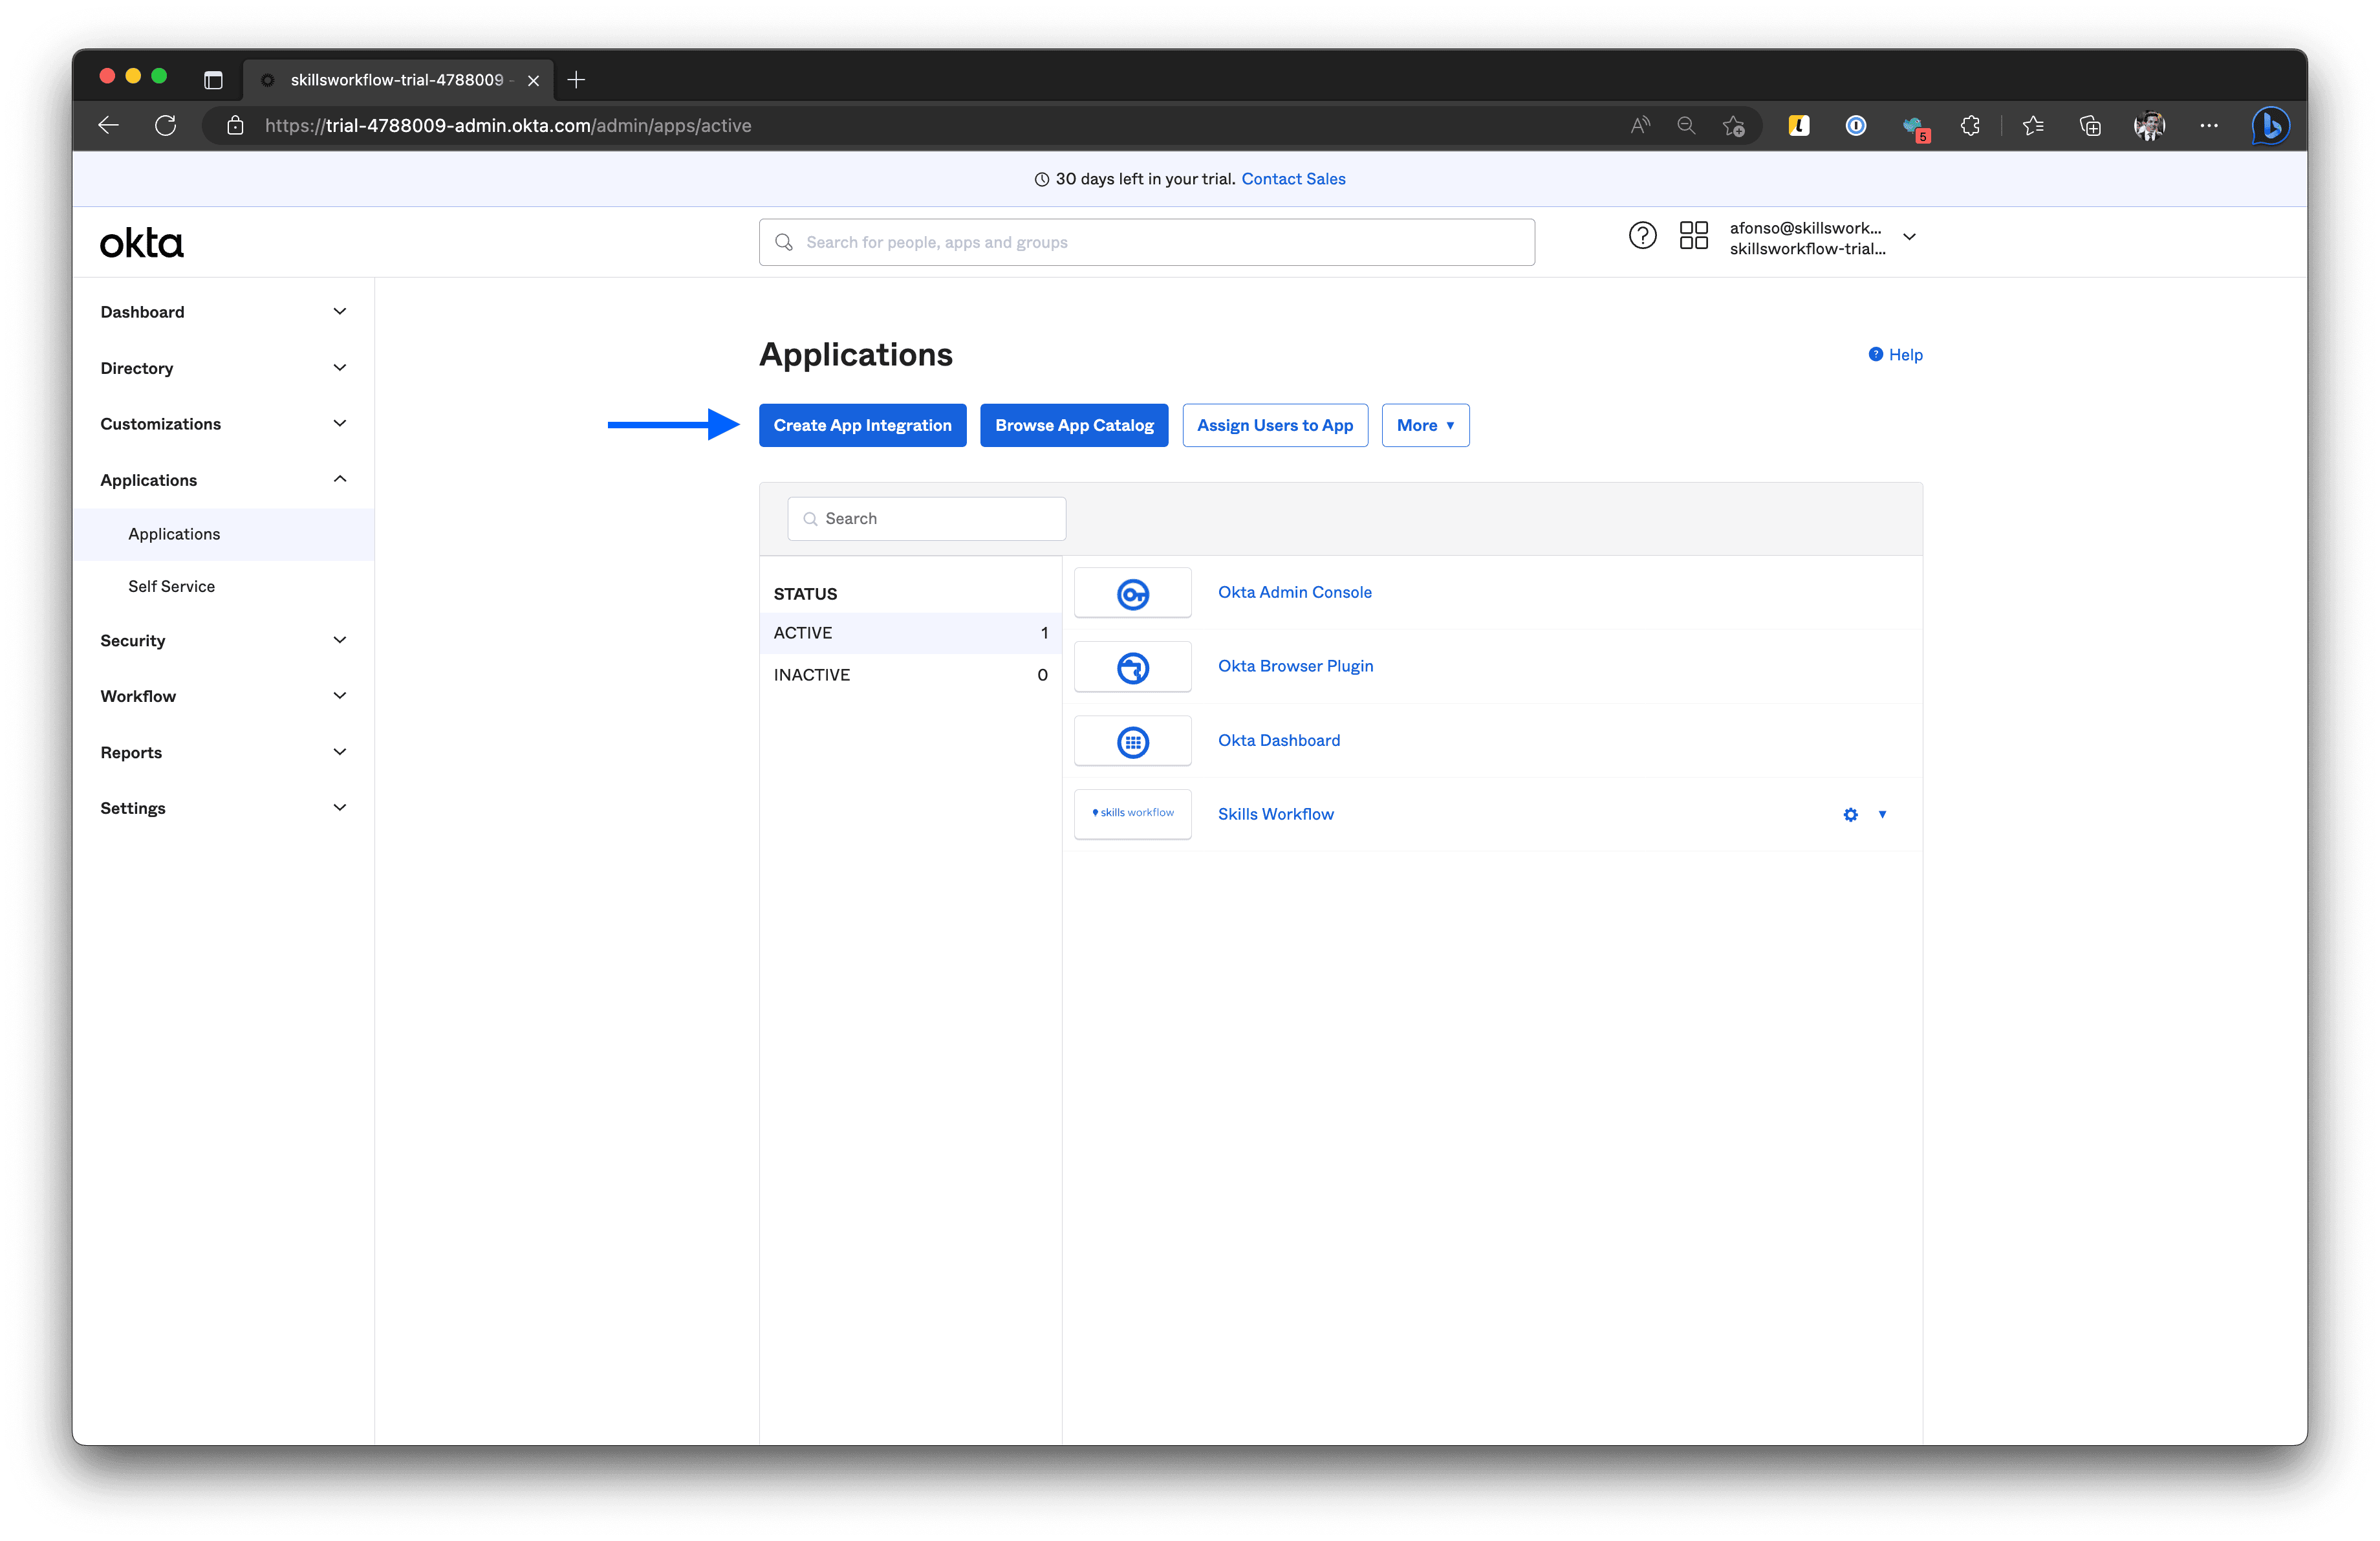This screenshot has width=2380, height=1541.
Task: Open the Bing sidebar icon
Action: tap(2270, 125)
